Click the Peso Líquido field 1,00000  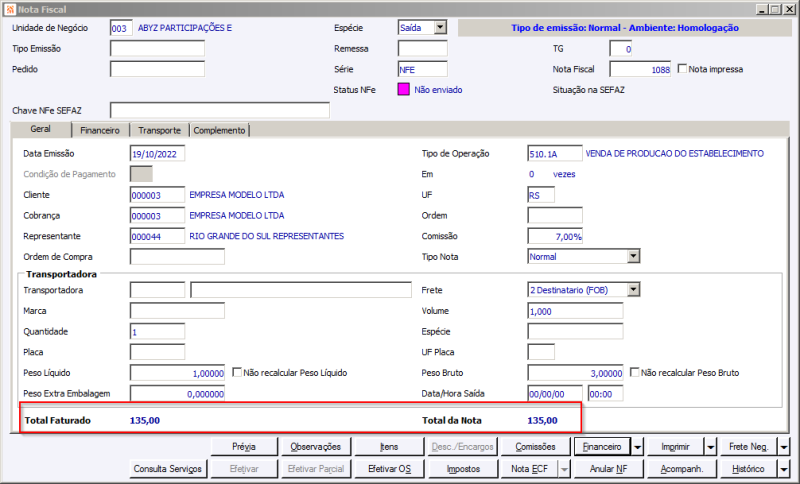click(x=177, y=373)
